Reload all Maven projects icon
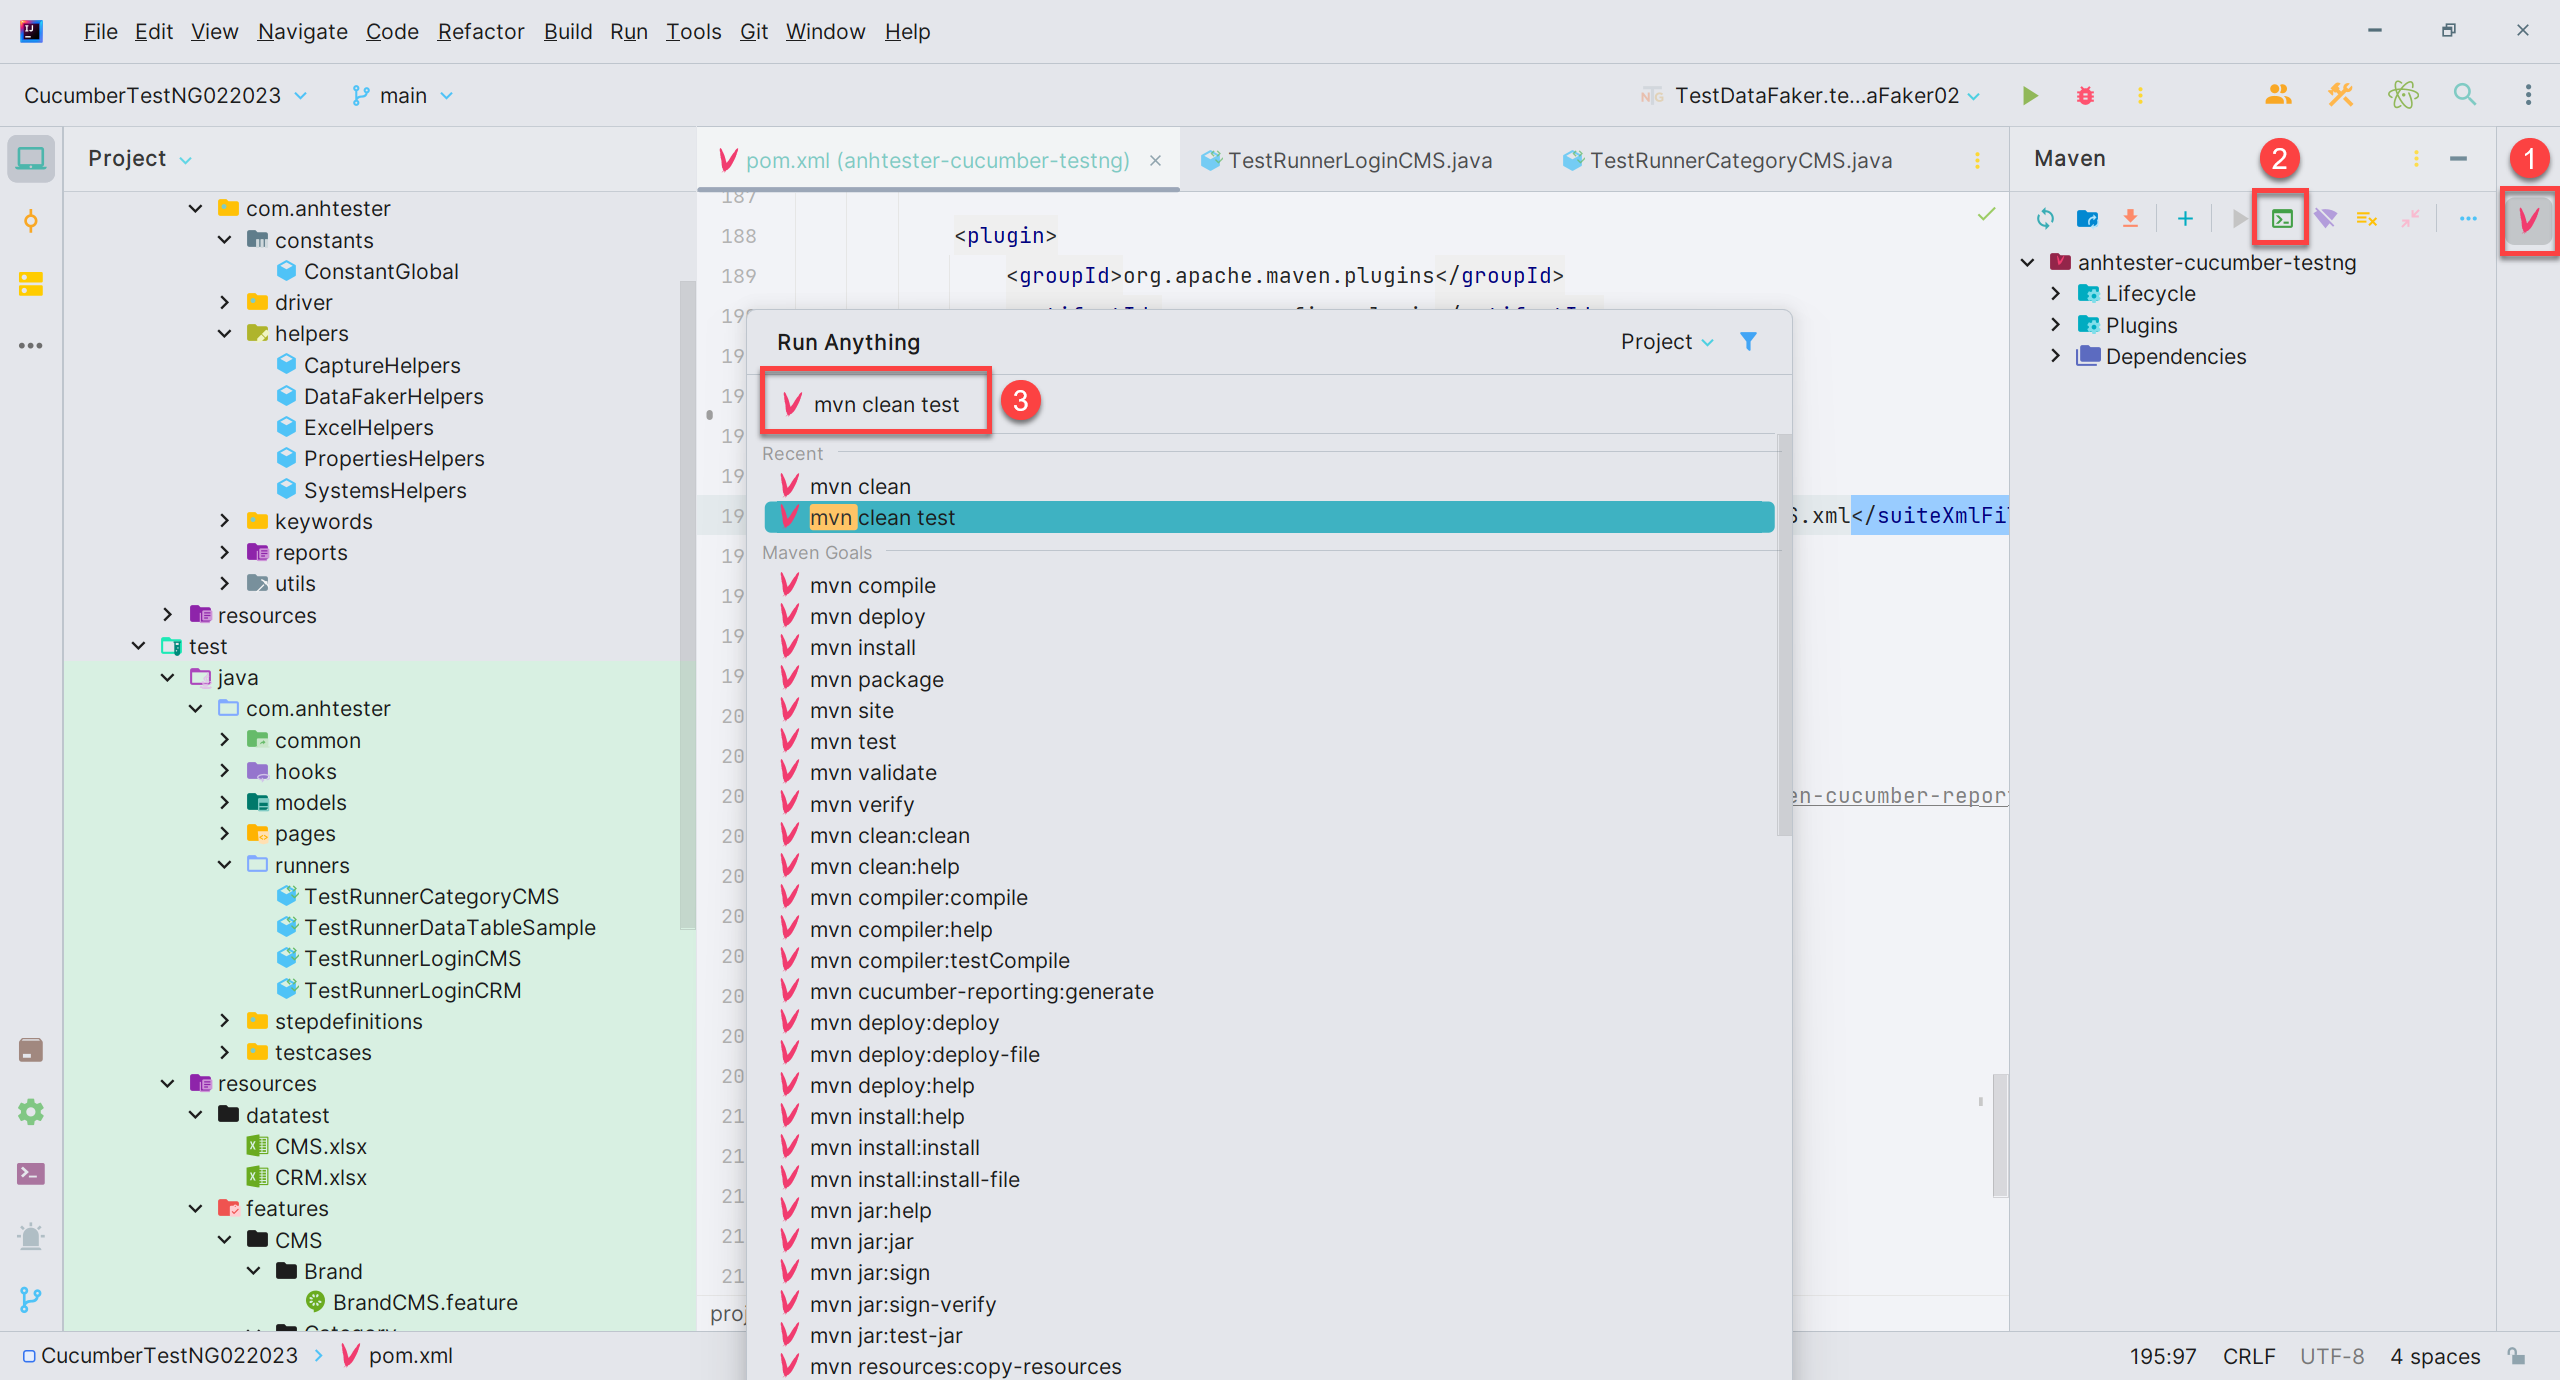This screenshot has width=2560, height=1380. point(2045,218)
